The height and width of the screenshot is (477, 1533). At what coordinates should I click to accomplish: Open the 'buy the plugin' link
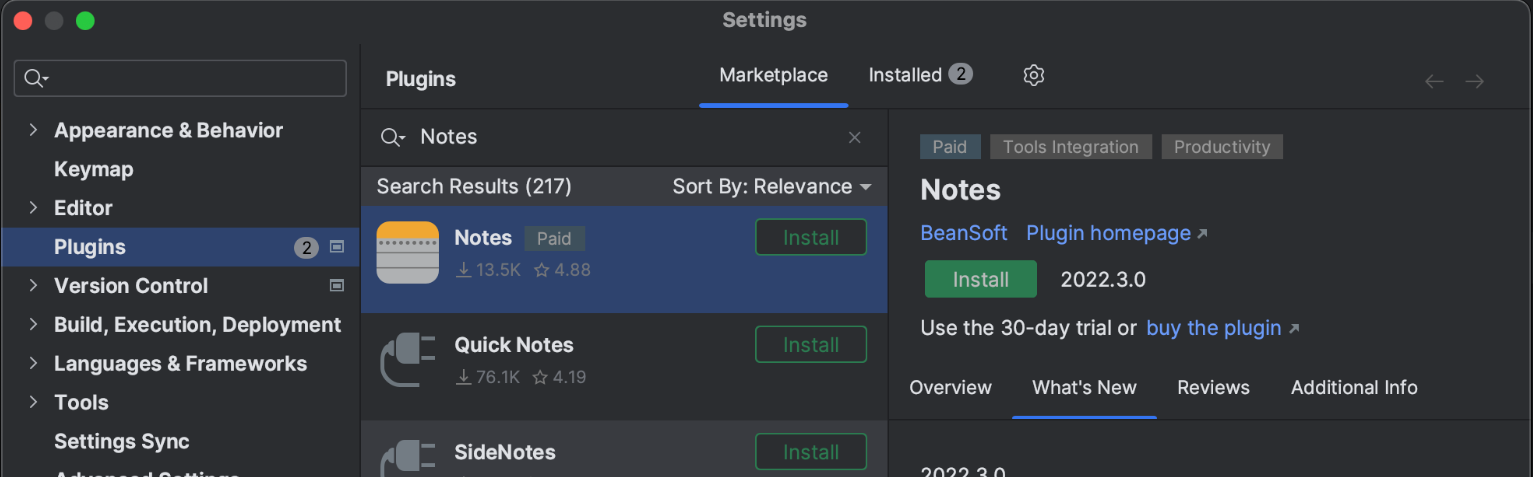tap(1213, 328)
